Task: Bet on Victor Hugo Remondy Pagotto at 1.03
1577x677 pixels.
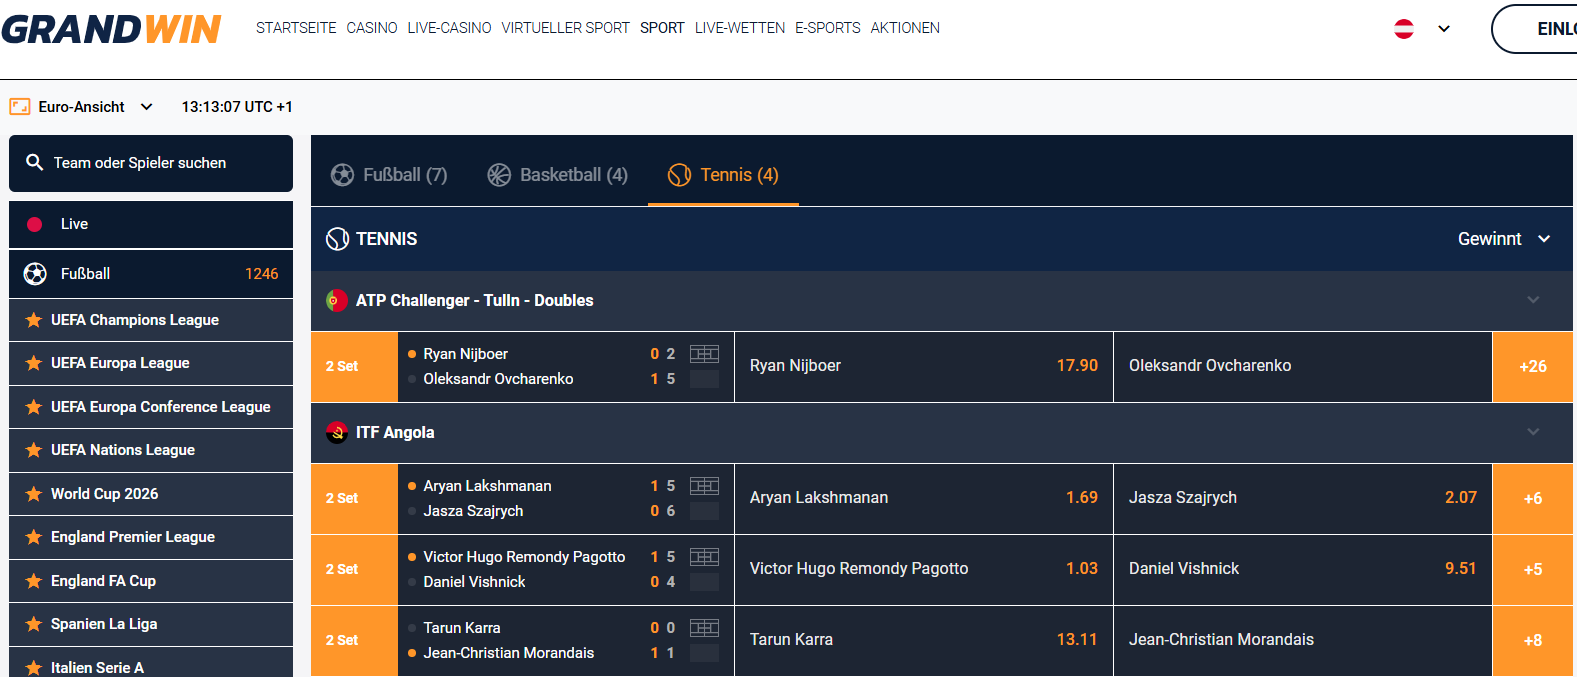Action: 924,569
